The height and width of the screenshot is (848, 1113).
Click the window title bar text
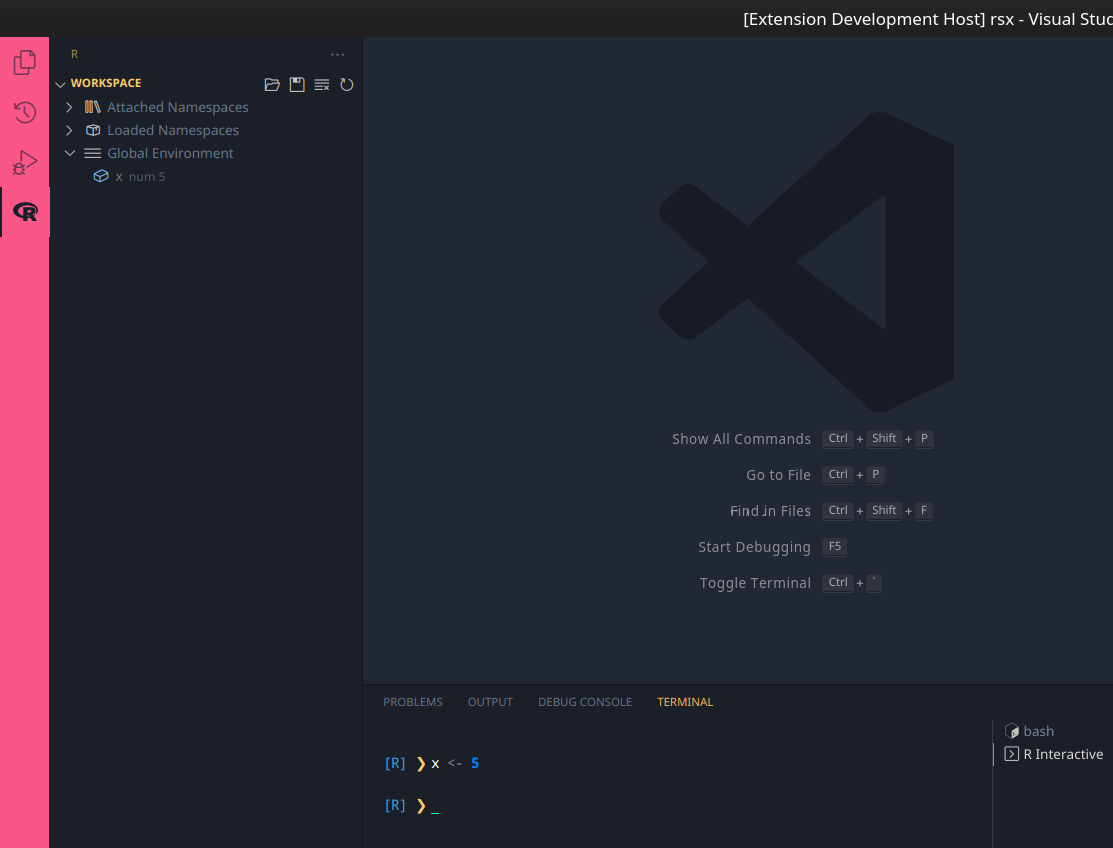click(928, 19)
